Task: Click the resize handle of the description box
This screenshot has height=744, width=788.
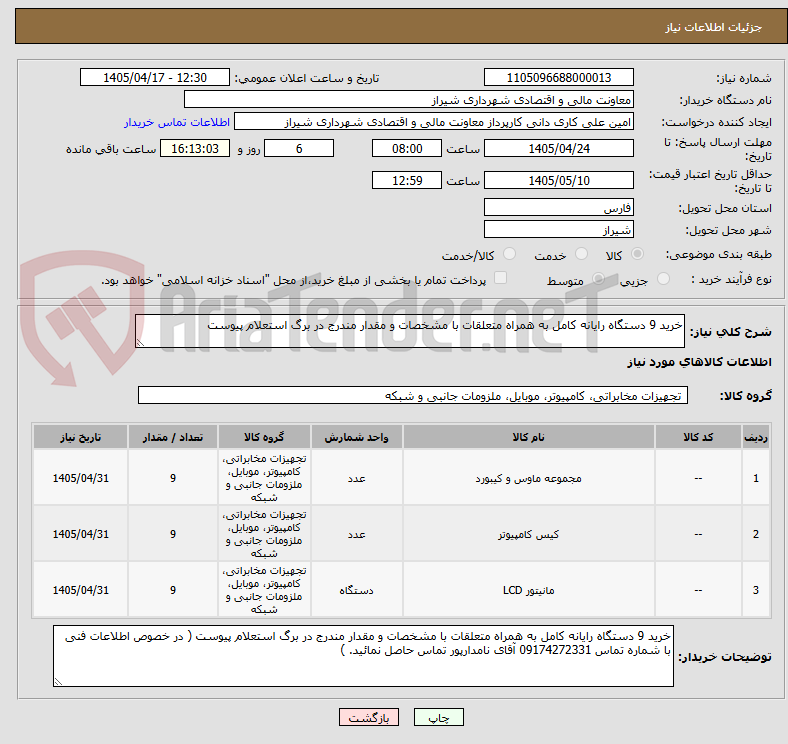Action: point(140,343)
